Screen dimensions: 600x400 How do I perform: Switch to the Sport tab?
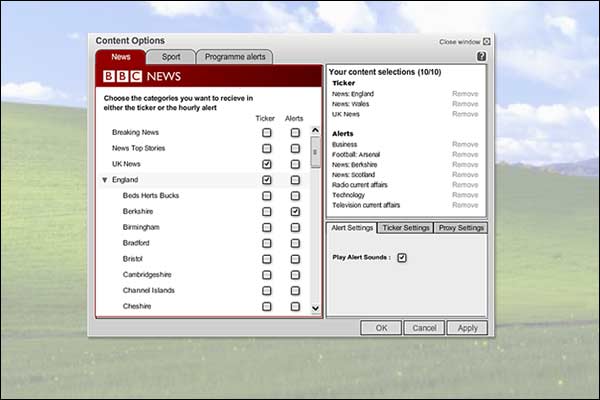tap(171, 57)
